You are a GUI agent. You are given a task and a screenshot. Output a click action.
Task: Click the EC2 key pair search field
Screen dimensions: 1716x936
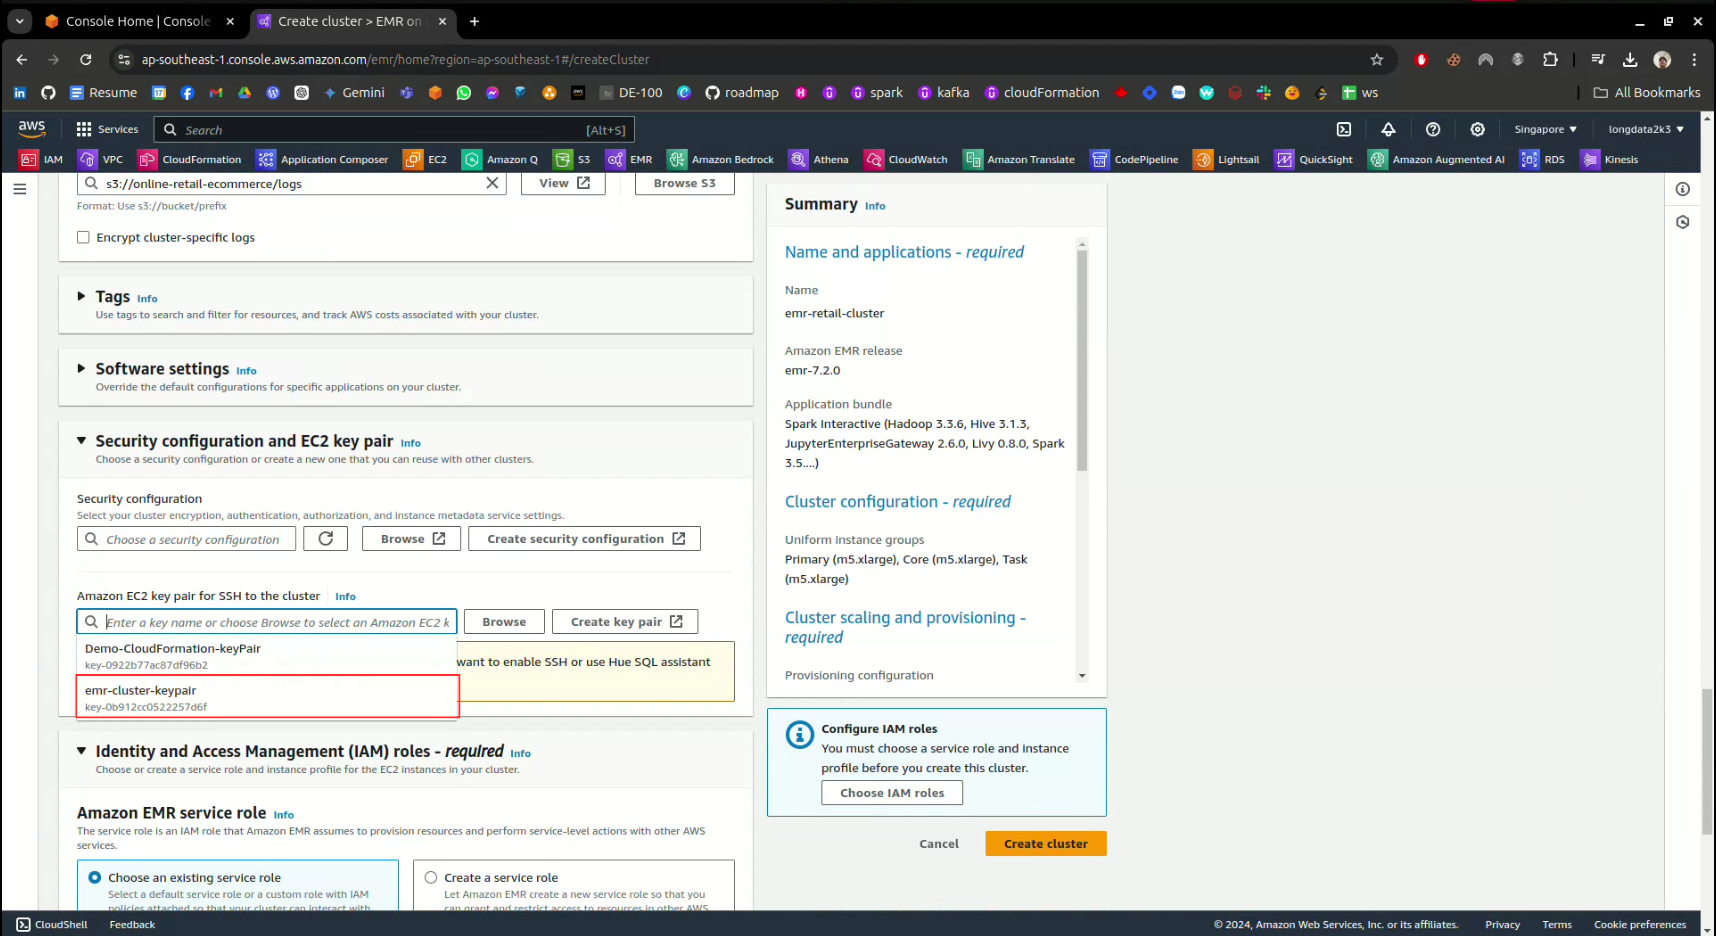pyautogui.click(x=276, y=622)
